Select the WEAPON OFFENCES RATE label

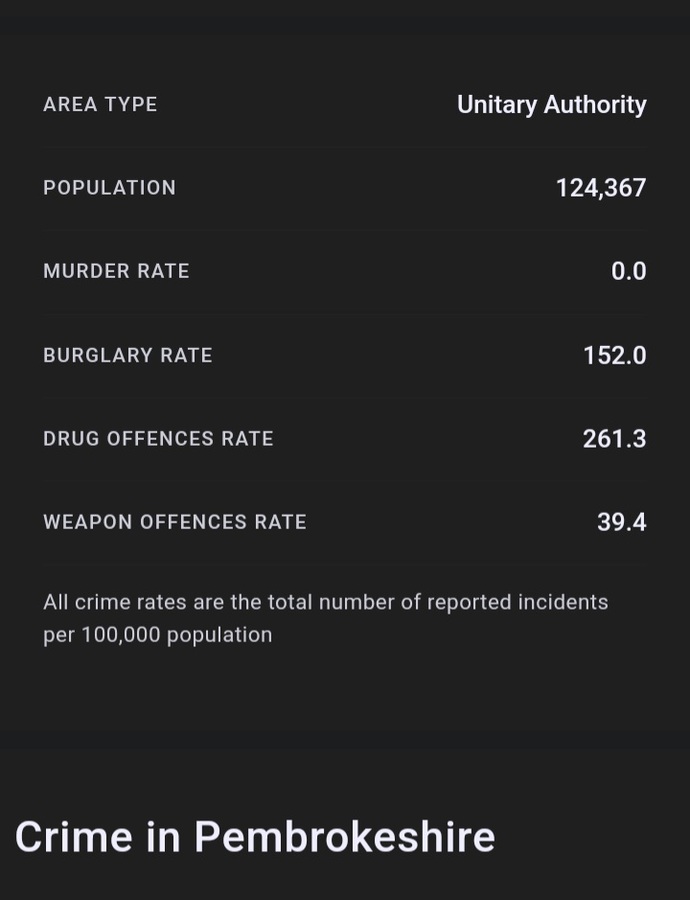click(x=175, y=522)
